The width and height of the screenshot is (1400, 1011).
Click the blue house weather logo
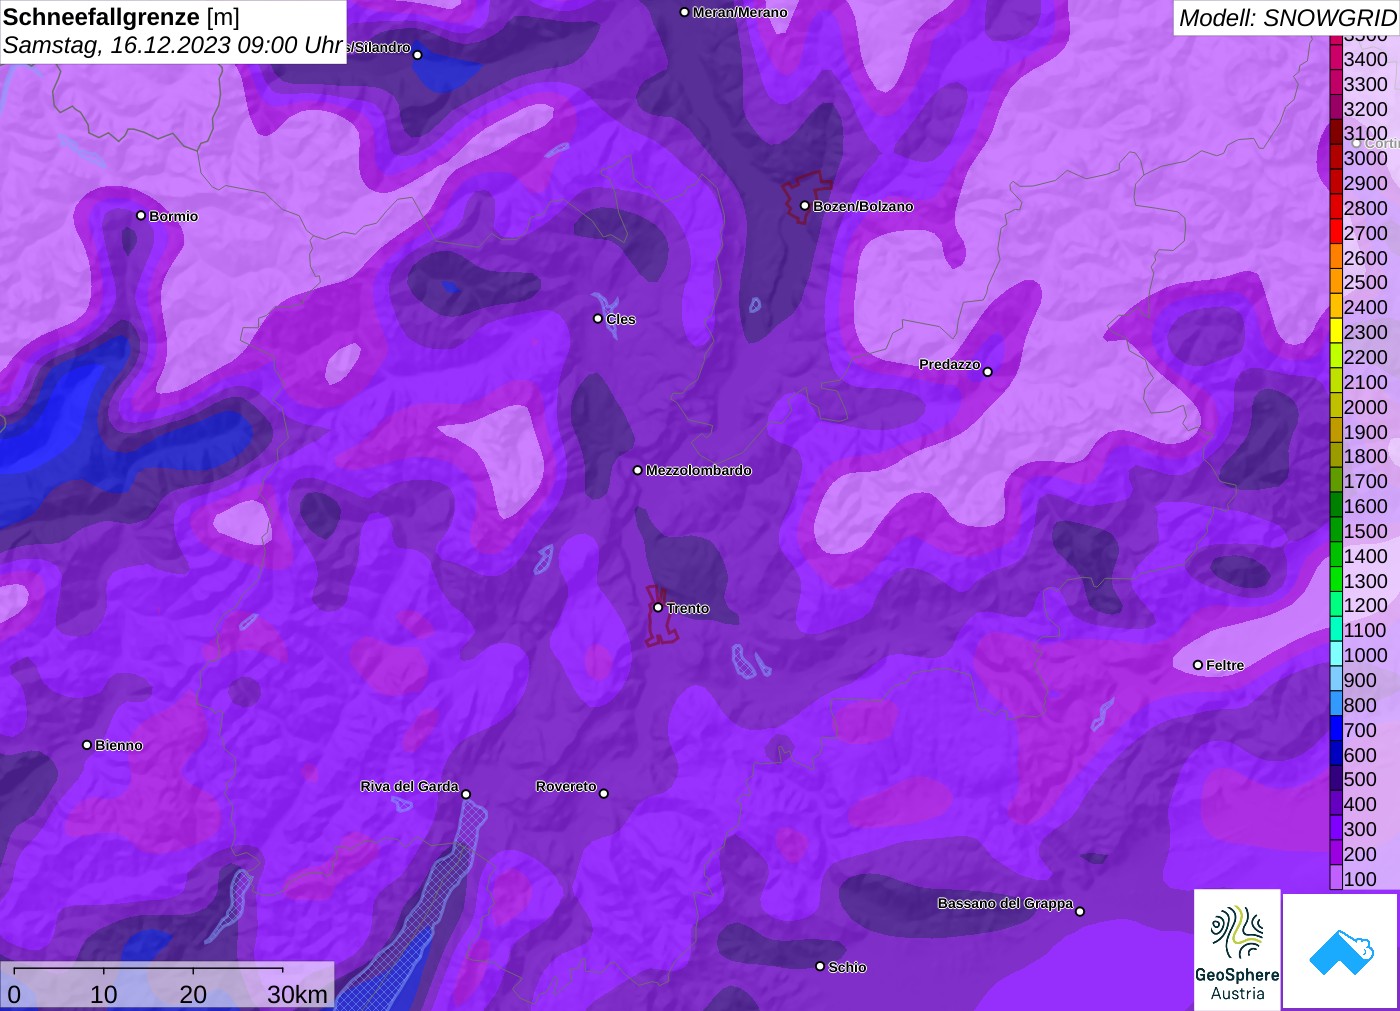(x=1340, y=951)
